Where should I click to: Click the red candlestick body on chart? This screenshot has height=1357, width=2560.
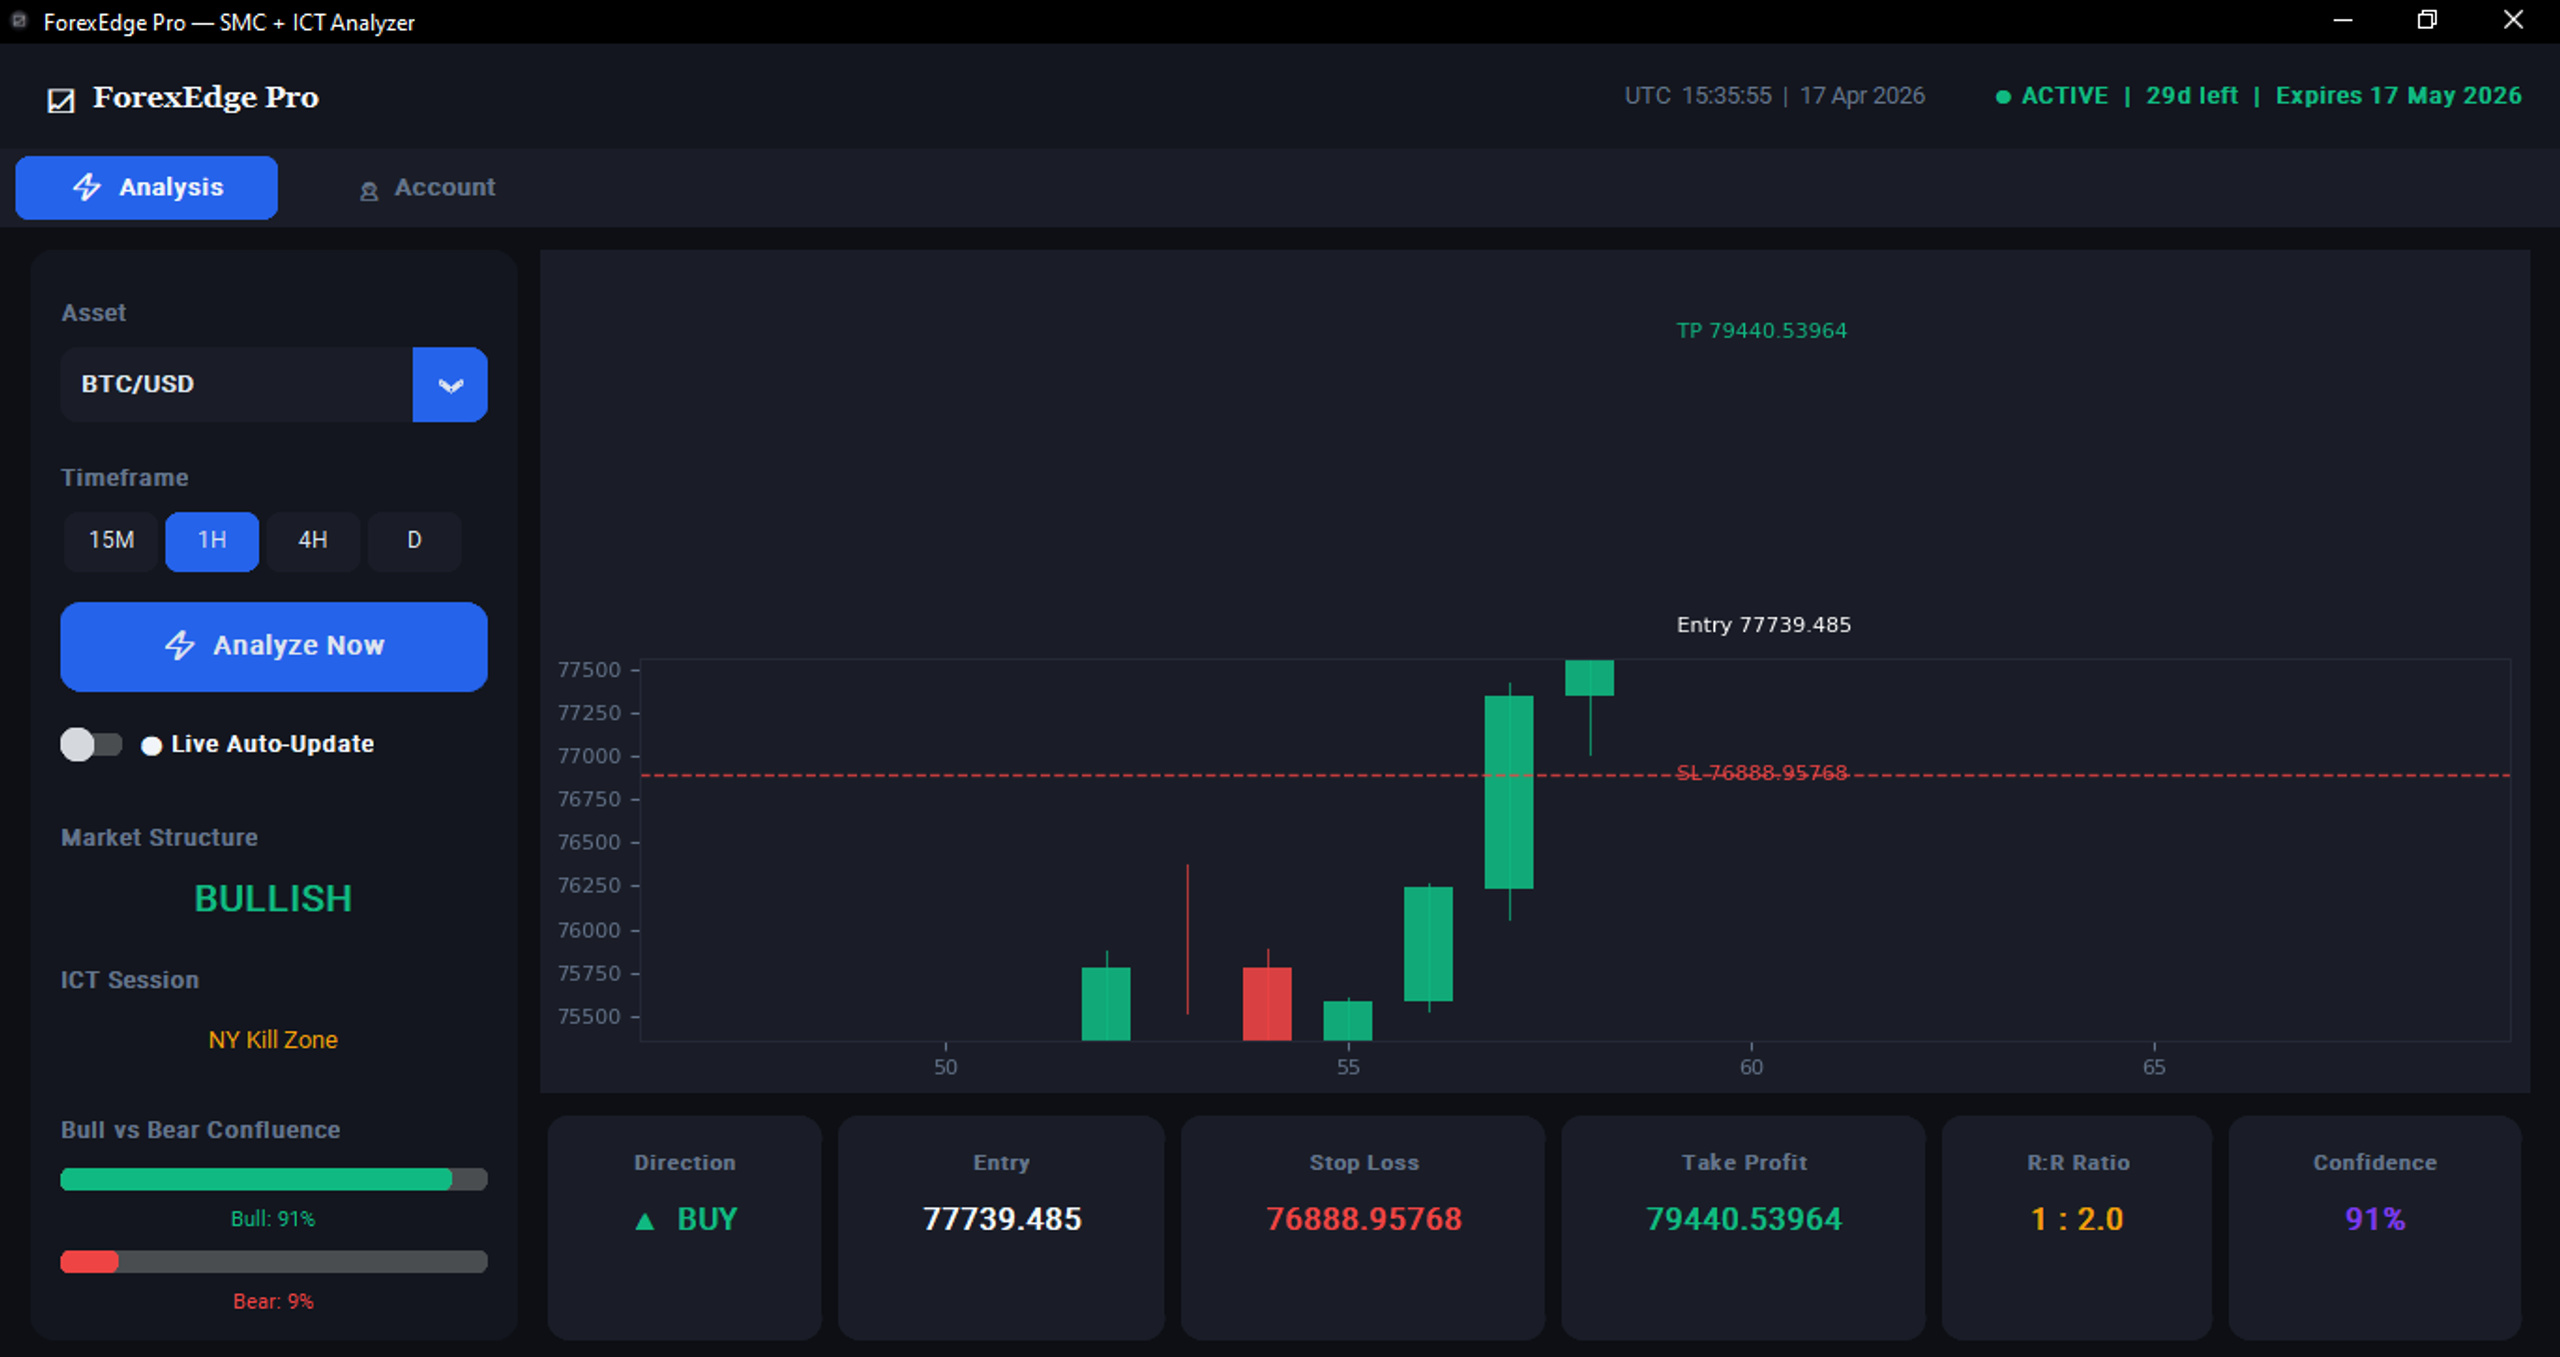tap(1267, 1004)
